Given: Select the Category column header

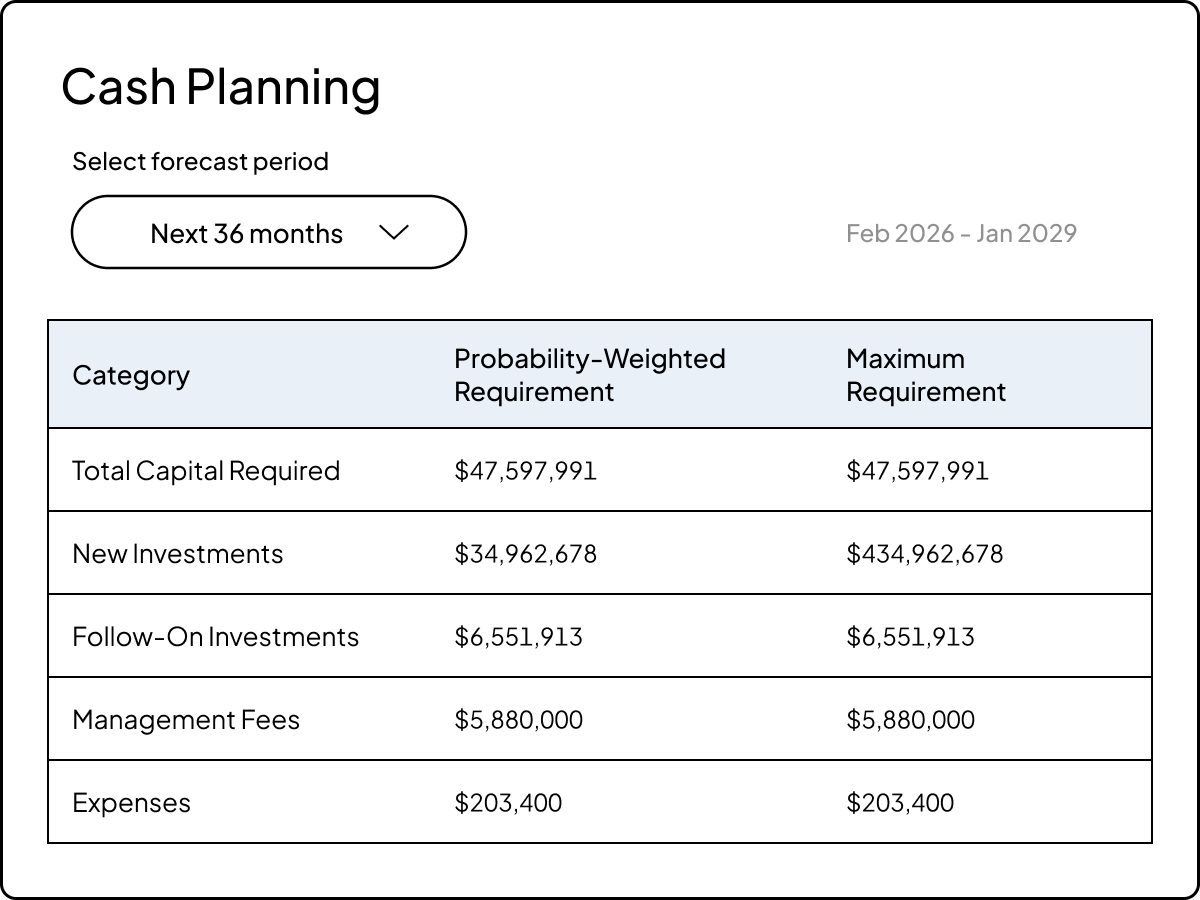Looking at the screenshot, I should pyautogui.click(x=131, y=375).
